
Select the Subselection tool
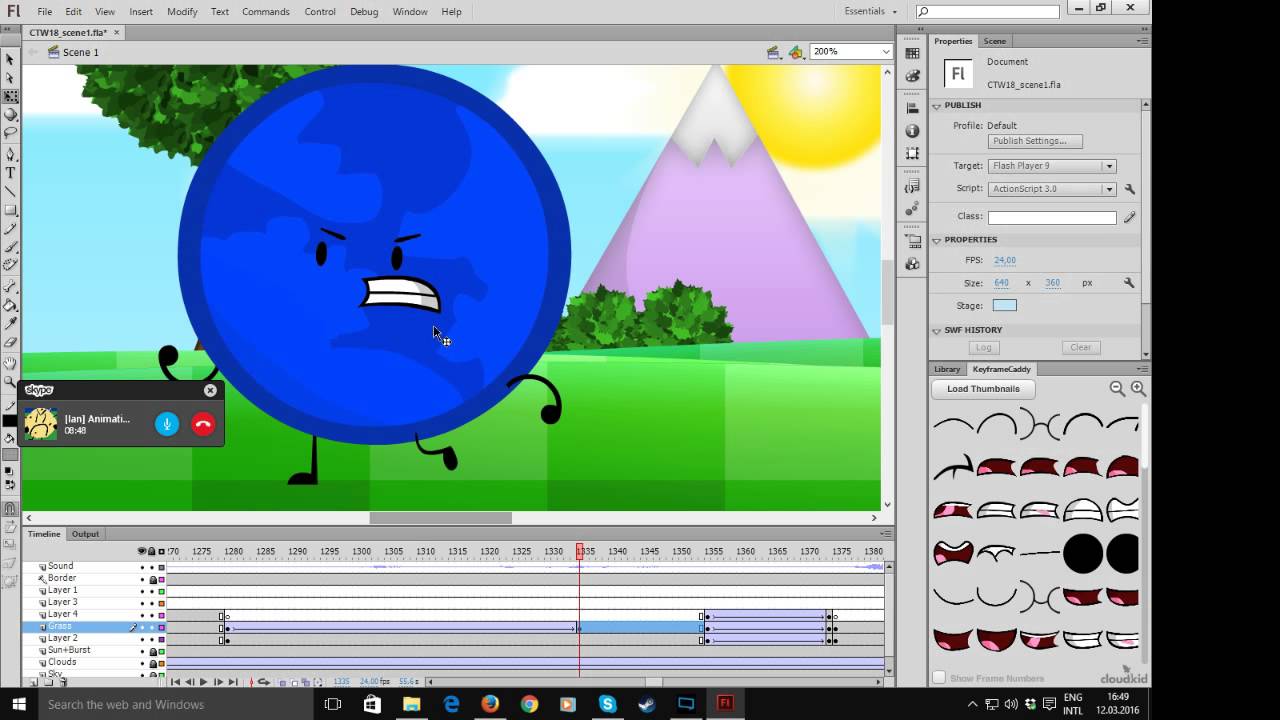point(10,78)
